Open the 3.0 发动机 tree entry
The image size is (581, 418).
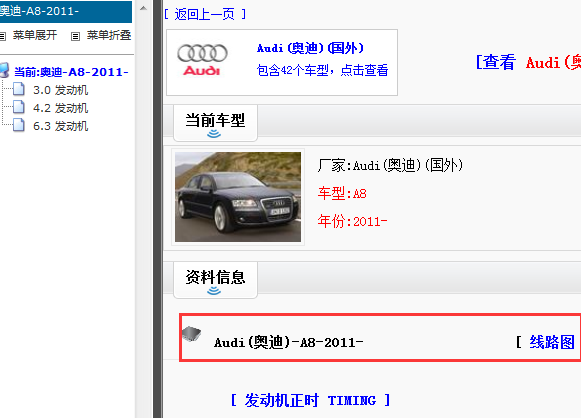pos(60,90)
